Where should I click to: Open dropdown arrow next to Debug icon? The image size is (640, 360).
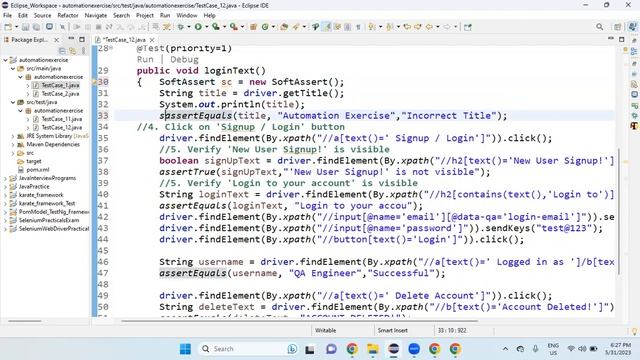point(189,27)
